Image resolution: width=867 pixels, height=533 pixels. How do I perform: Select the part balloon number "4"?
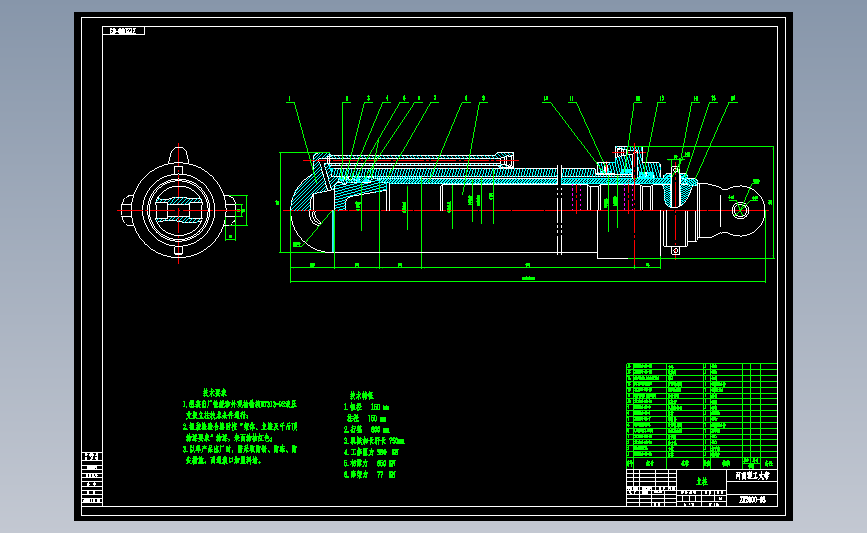point(387,98)
